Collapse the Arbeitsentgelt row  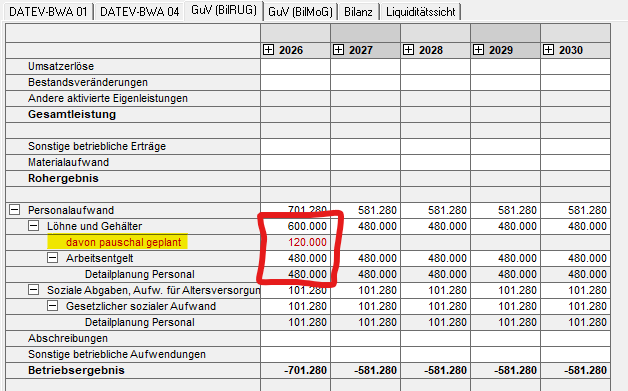(52, 258)
